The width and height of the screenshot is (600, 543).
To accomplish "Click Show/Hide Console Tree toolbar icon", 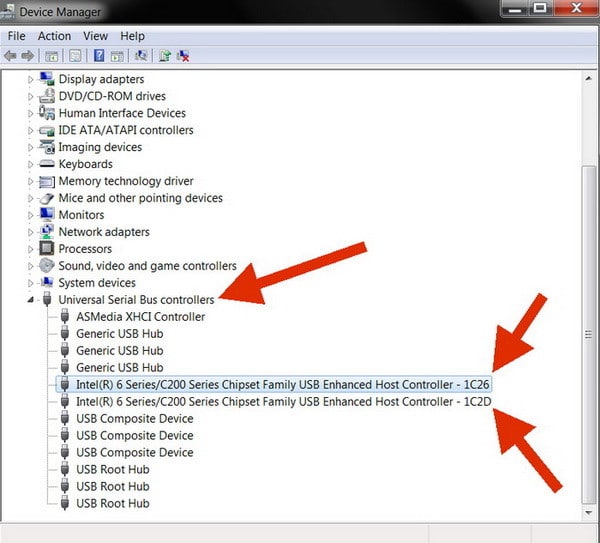I will [x=52, y=56].
